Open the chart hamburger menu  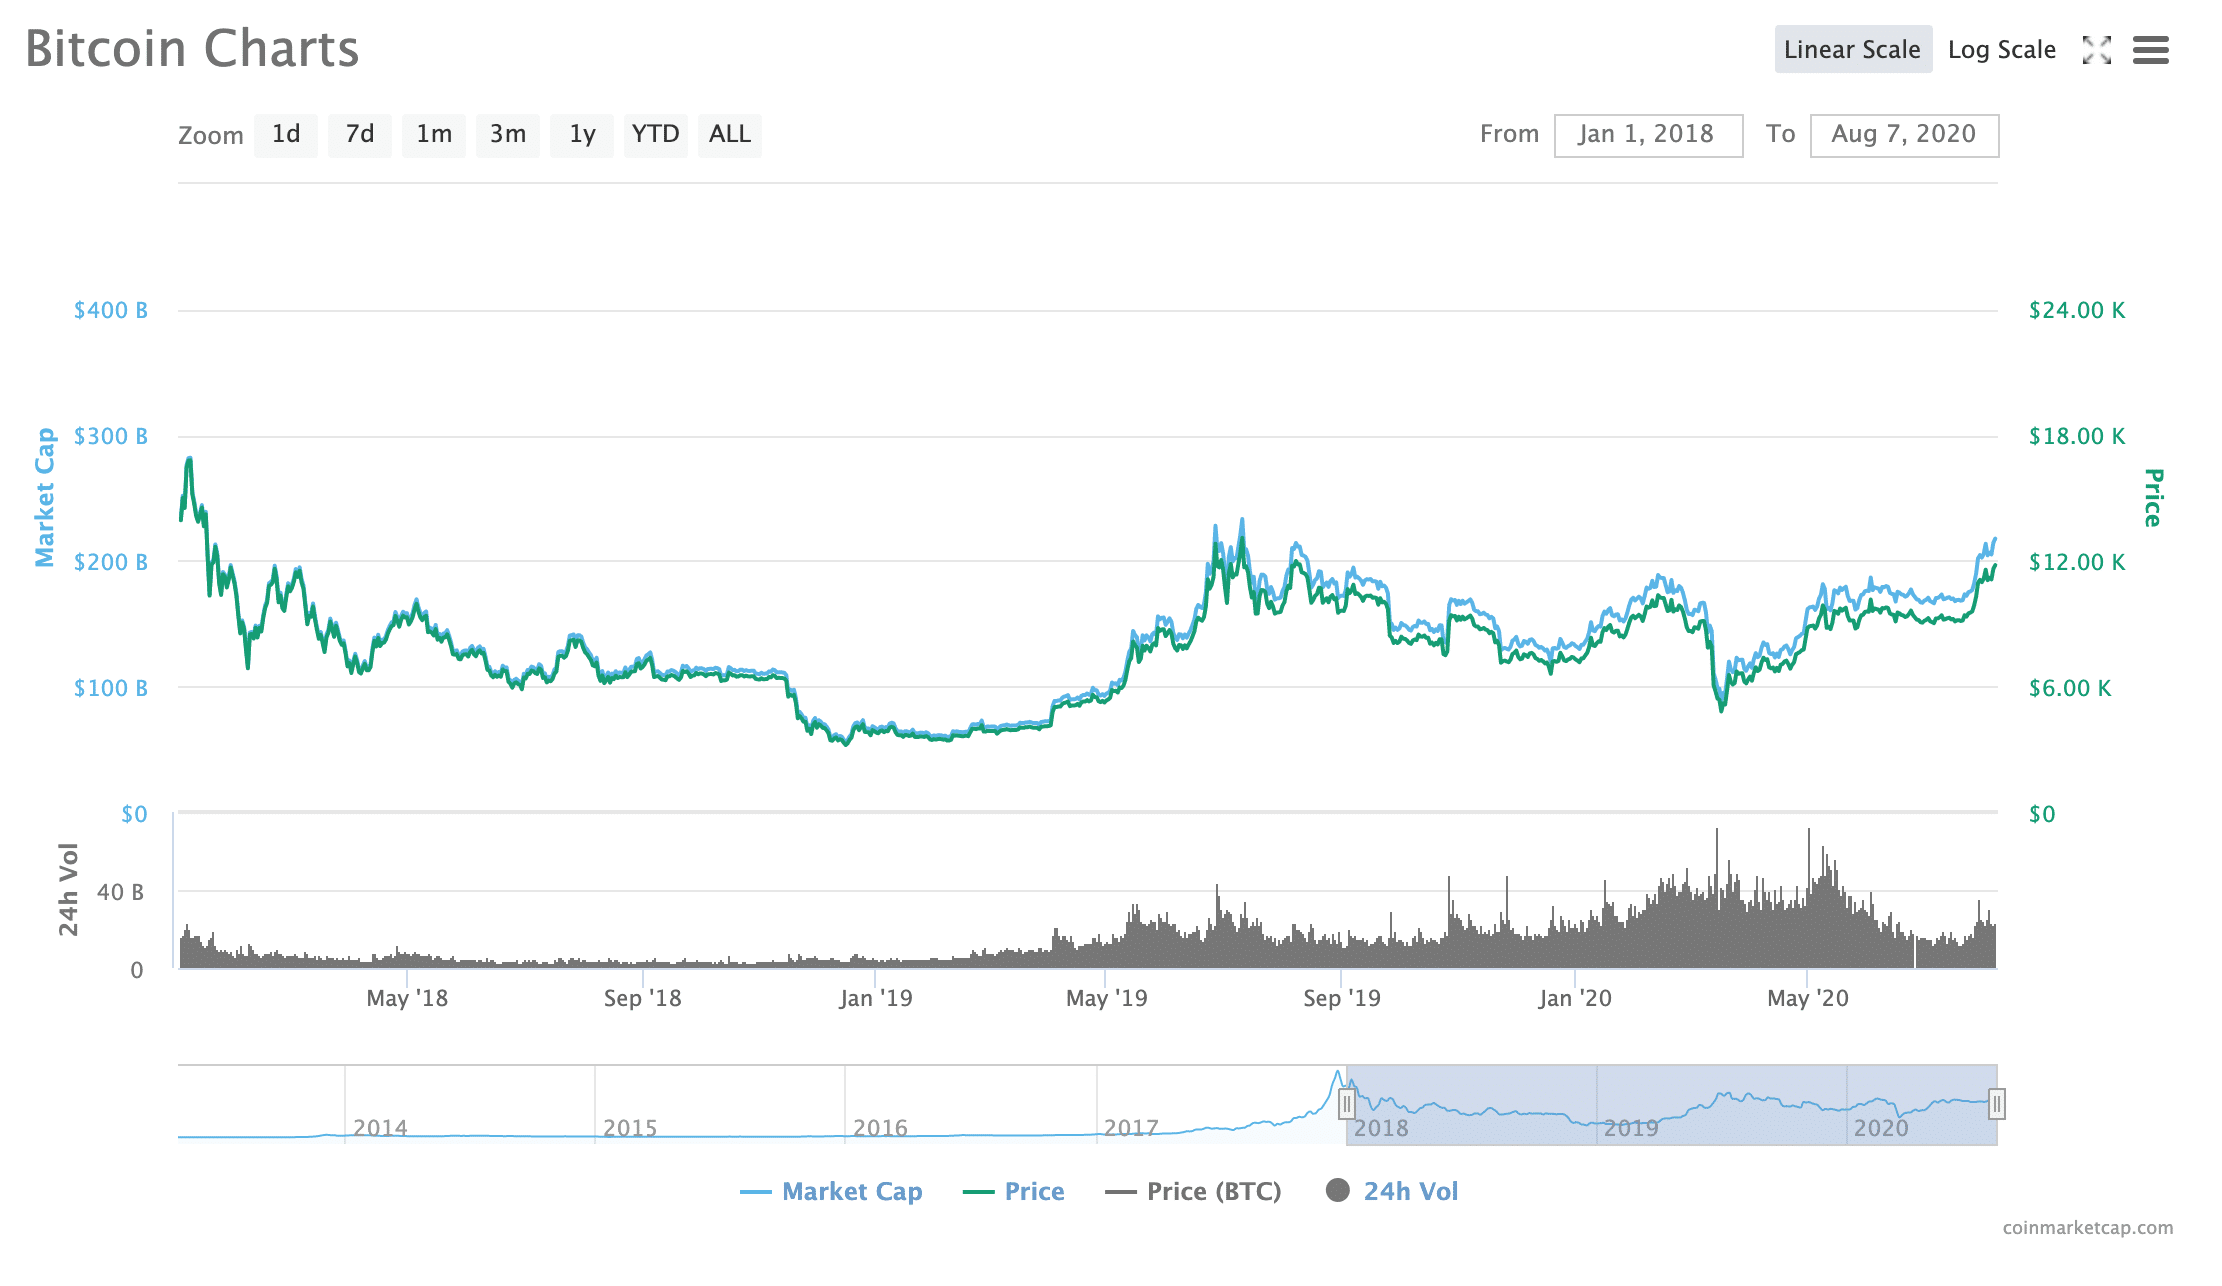(2150, 50)
